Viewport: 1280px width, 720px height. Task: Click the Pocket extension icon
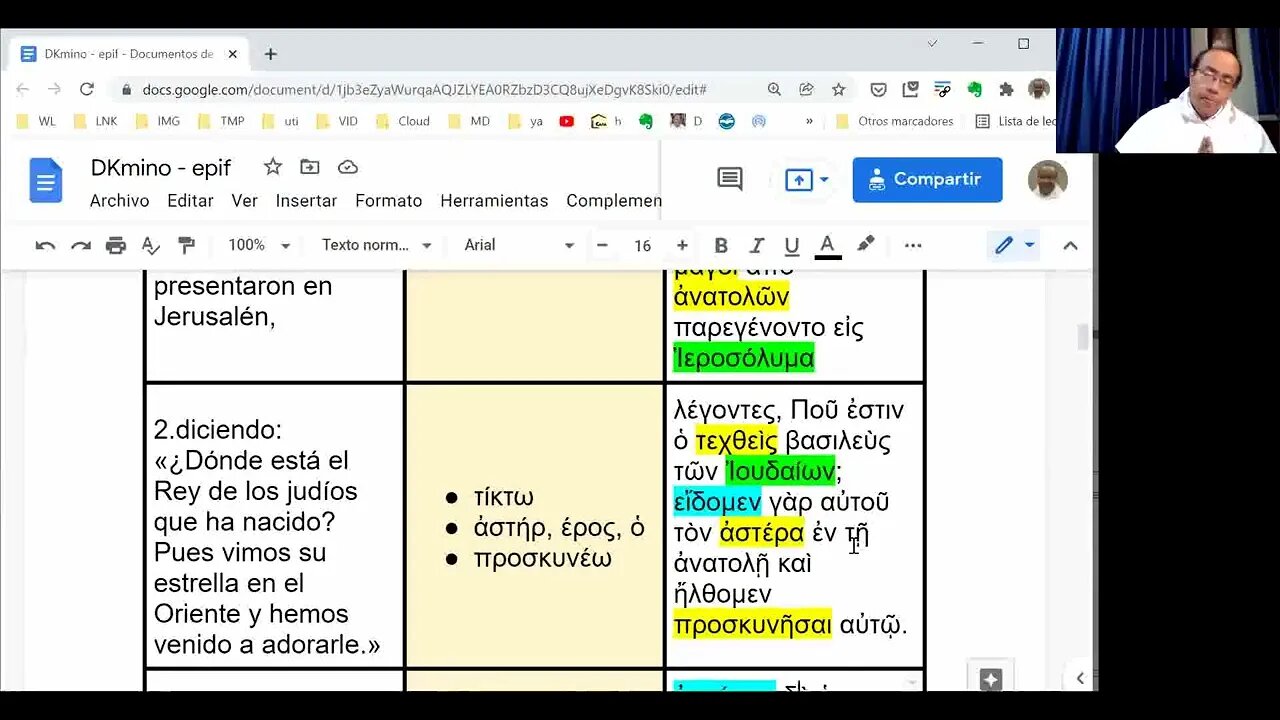878,89
